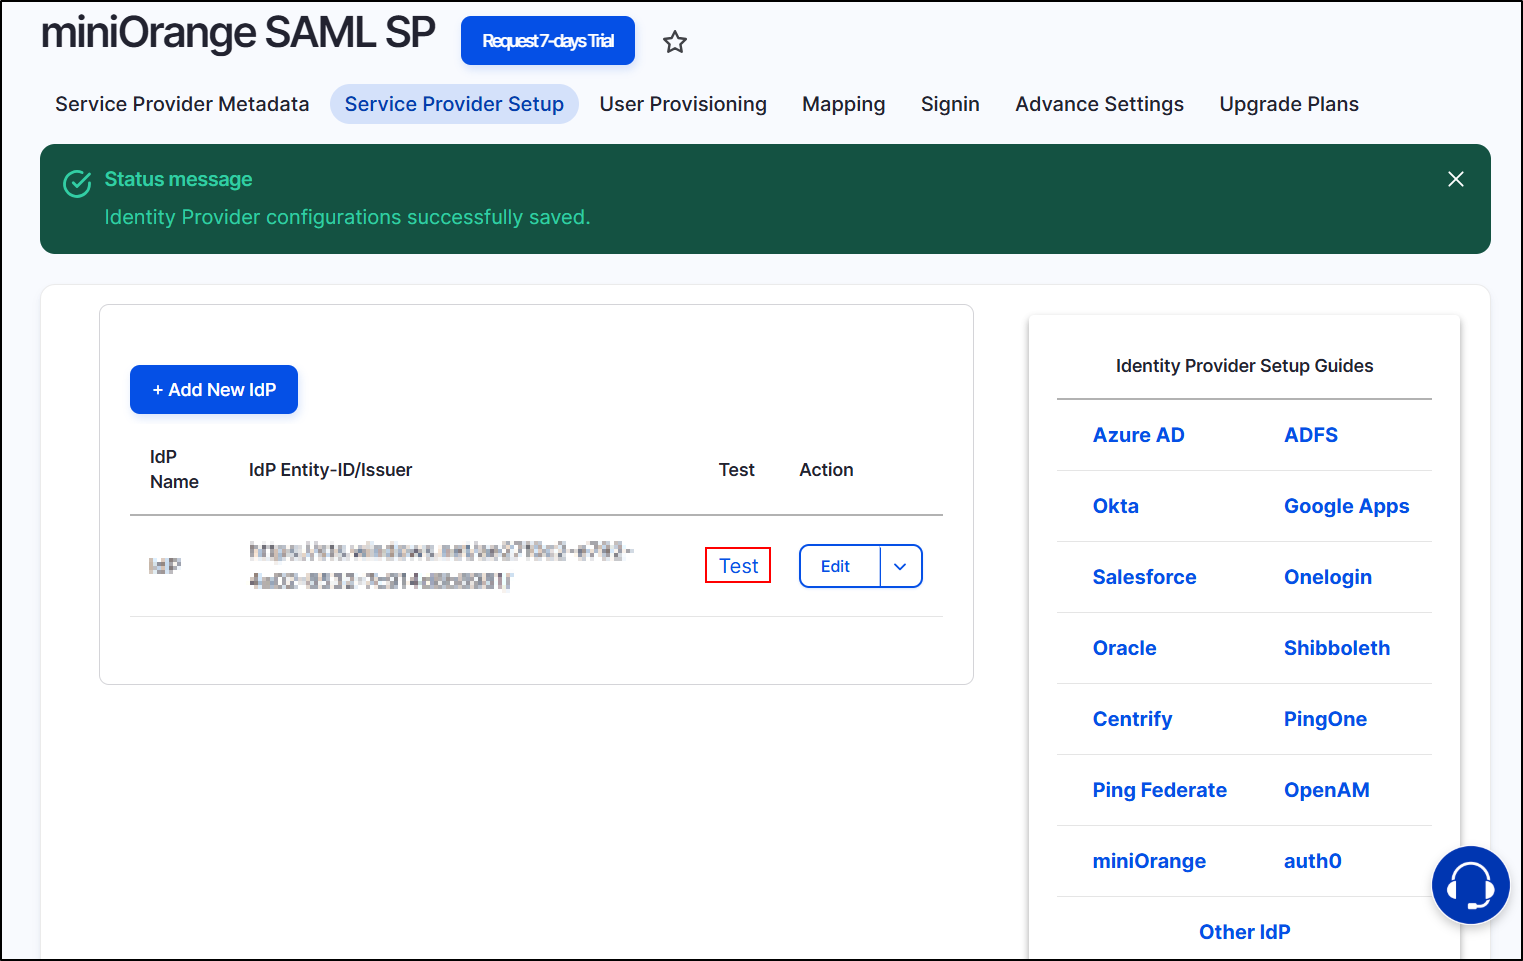Image resolution: width=1523 pixels, height=961 pixels.
Task: Open the Signin tab
Action: click(949, 103)
